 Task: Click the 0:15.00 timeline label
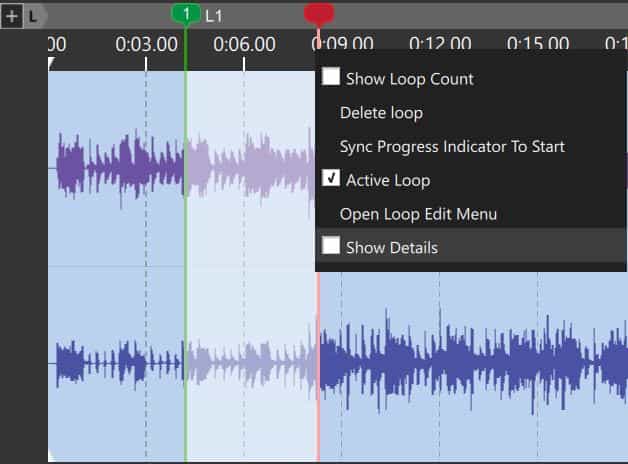tap(538, 43)
